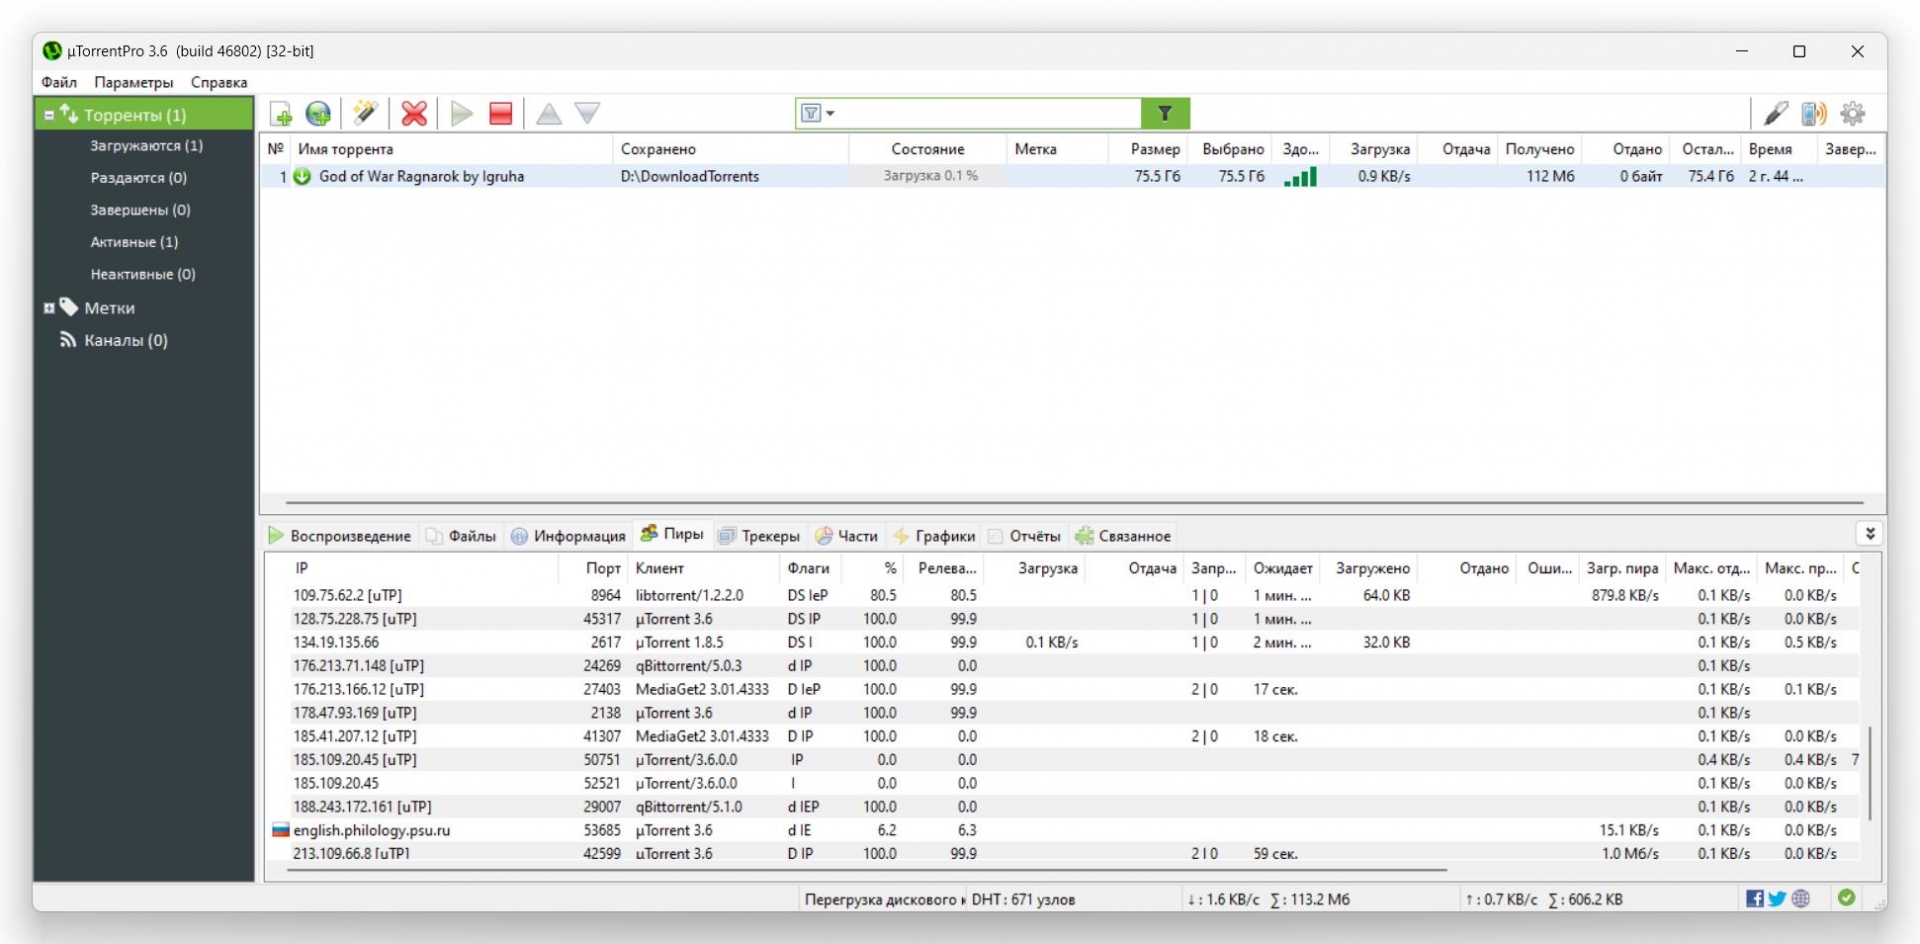Move torrent up in queue arrow
This screenshot has height=944, width=1920.
point(549,114)
